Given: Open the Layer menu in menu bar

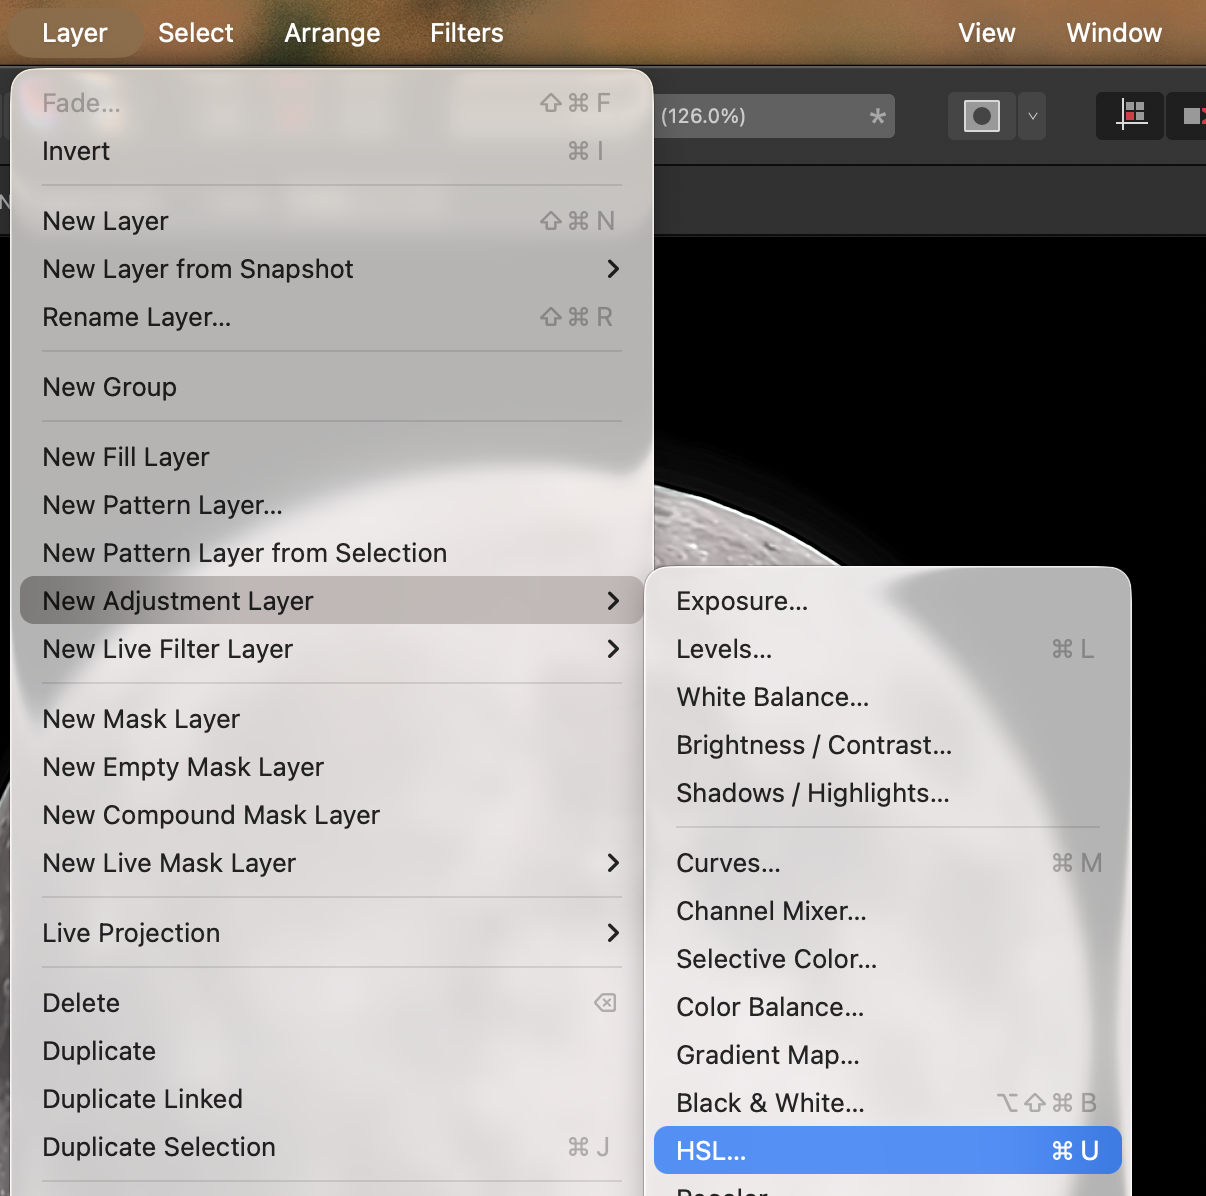Looking at the screenshot, I should coord(74,33).
